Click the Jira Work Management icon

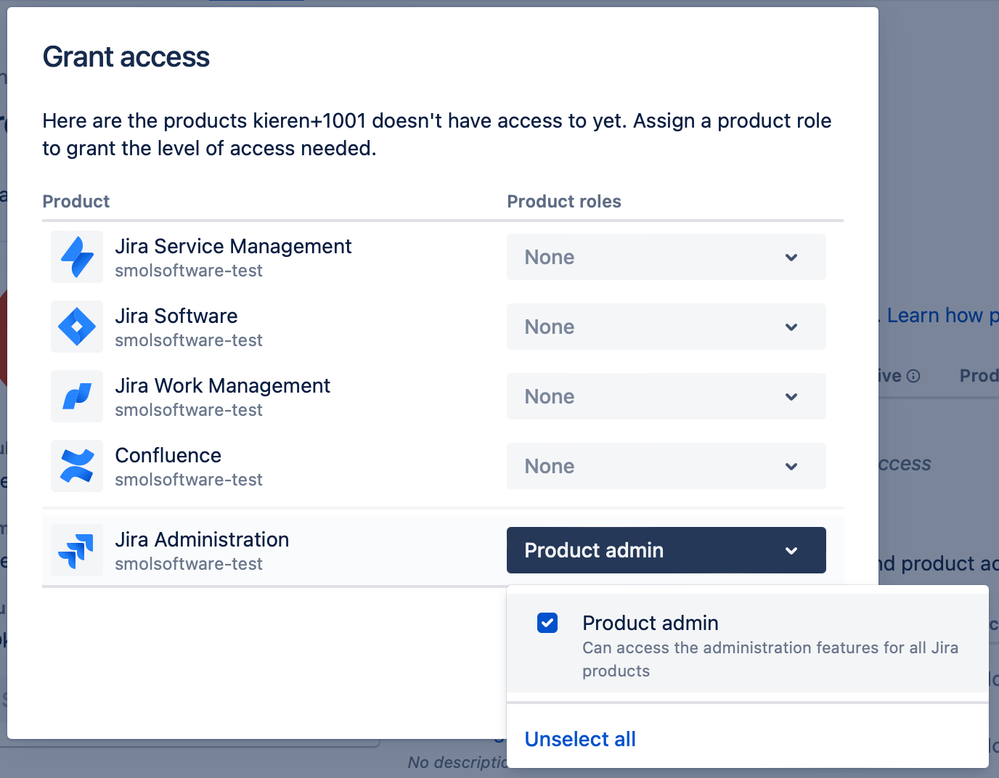pyautogui.click(x=76, y=396)
